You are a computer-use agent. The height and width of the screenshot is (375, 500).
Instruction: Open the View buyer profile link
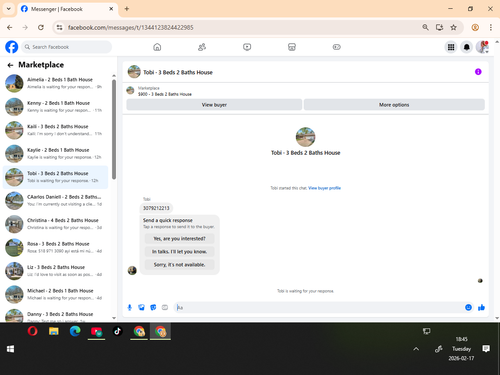coord(324,188)
